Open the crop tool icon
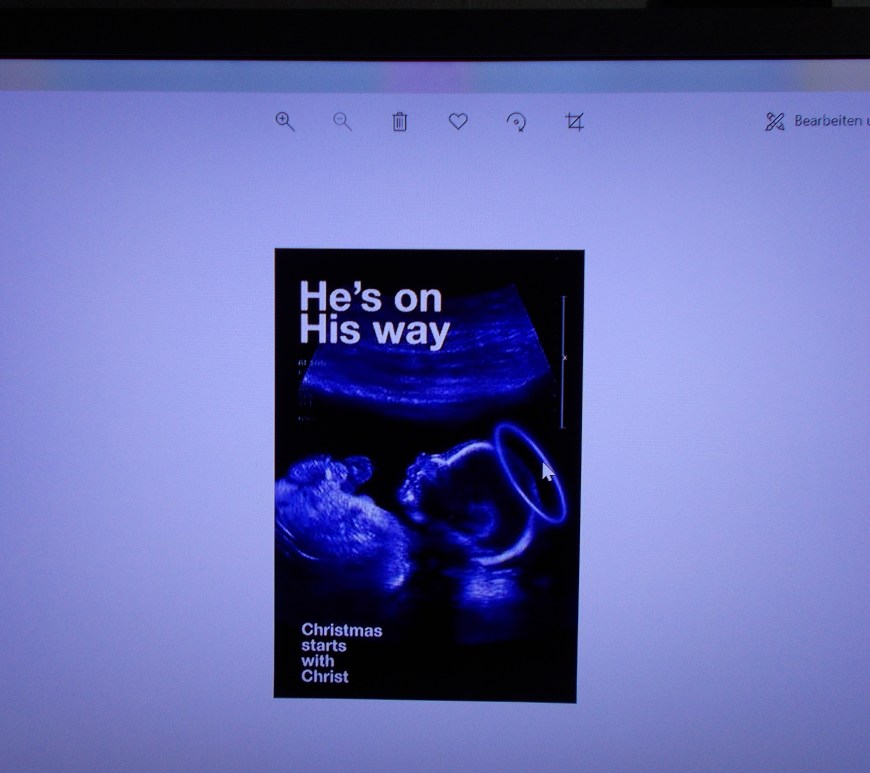The width and height of the screenshot is (870, 773). point(574,122)
